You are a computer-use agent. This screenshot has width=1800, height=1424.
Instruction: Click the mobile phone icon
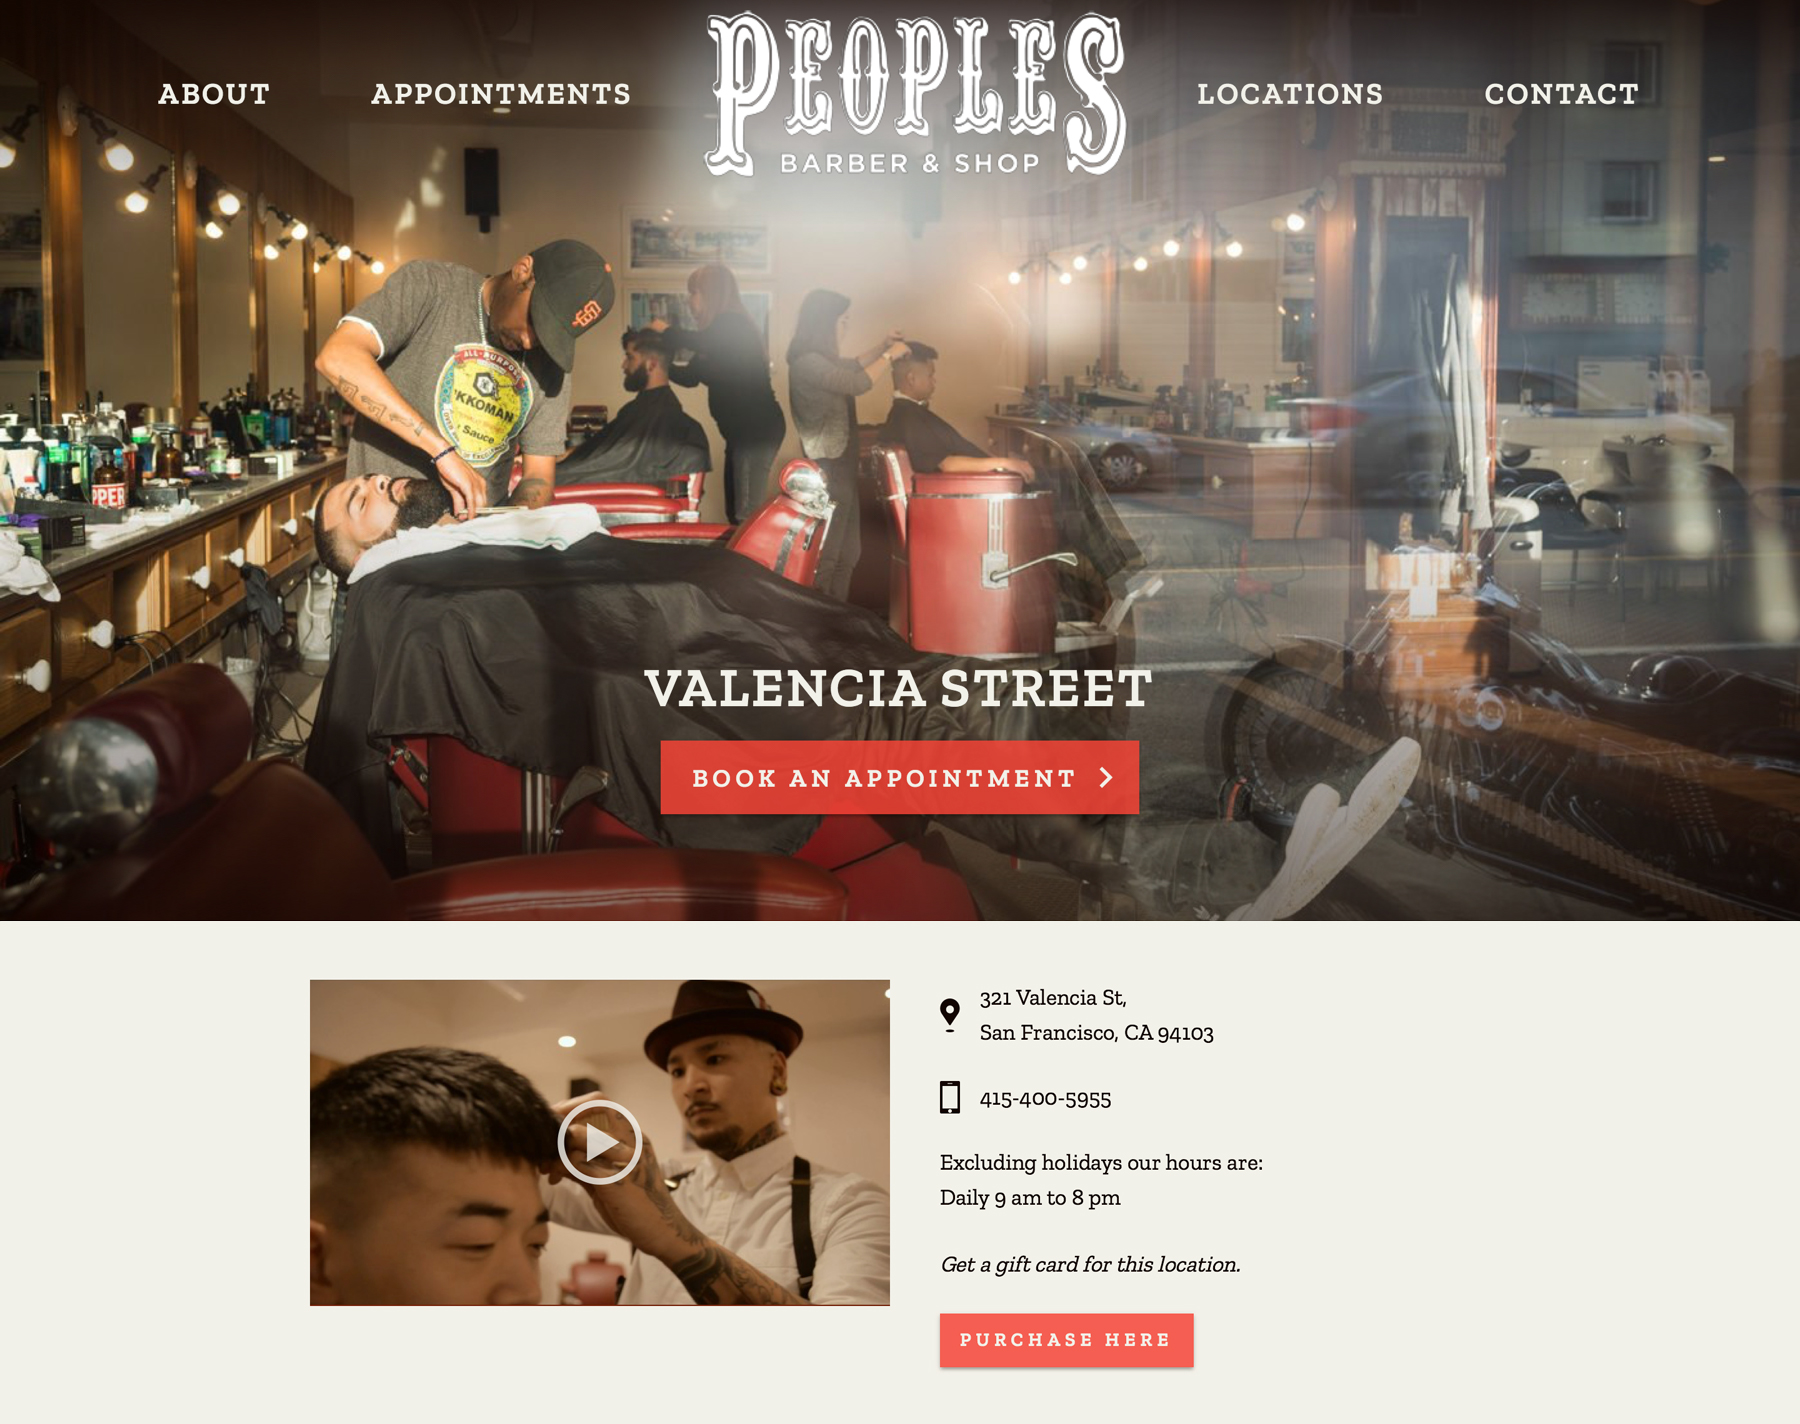pos(950,1097)
